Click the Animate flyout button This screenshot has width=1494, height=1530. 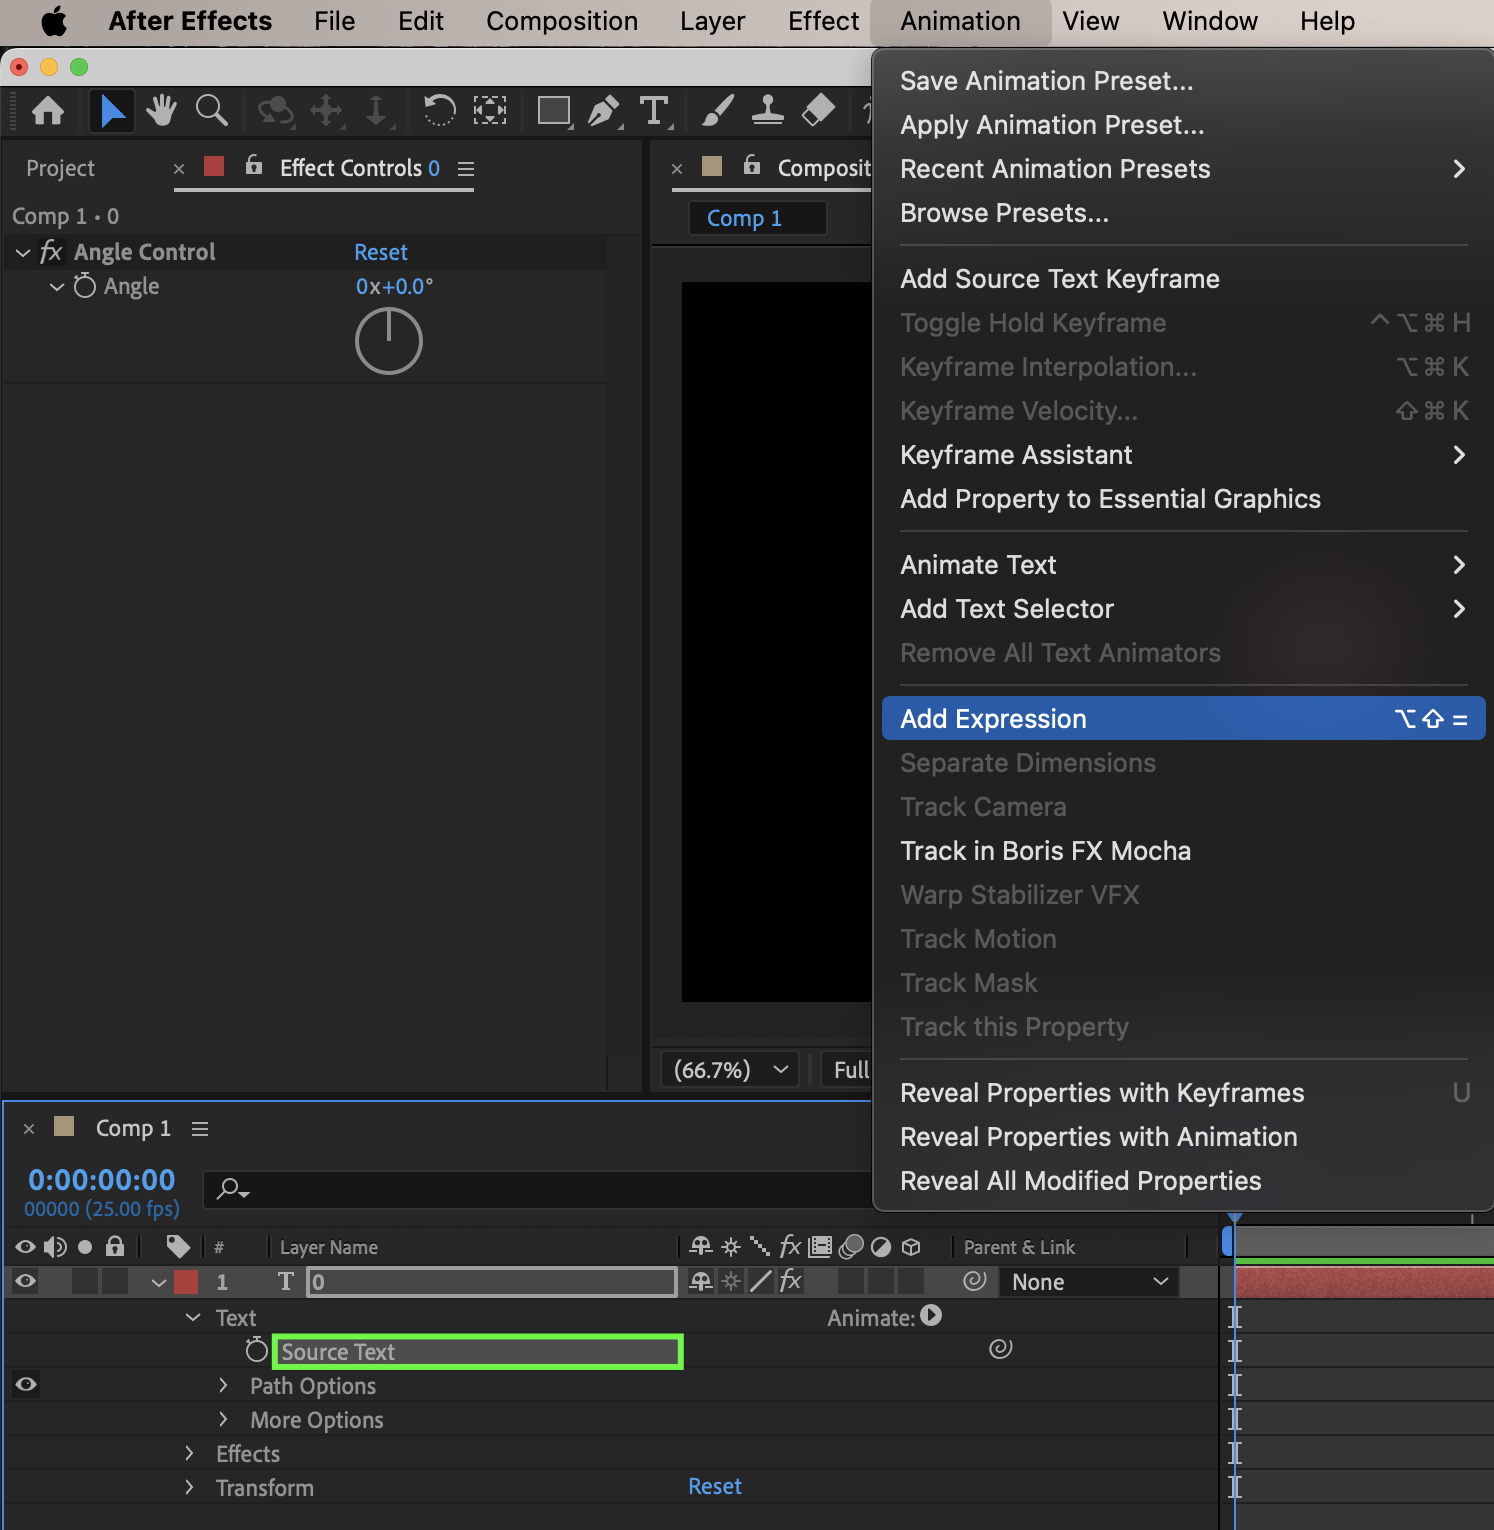(931, 1316)
